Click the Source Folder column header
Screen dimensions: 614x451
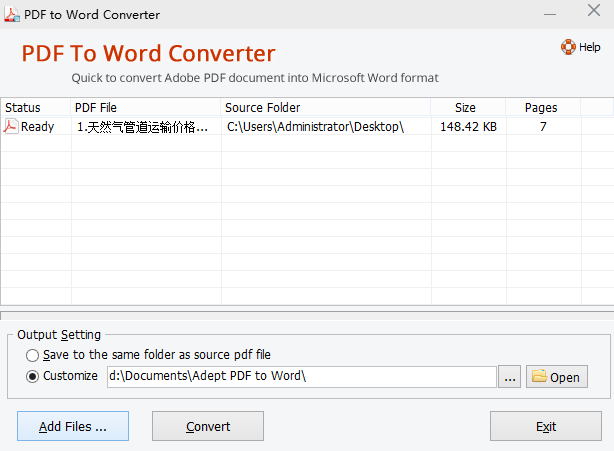pyautogui.click(x=325, y=107)
